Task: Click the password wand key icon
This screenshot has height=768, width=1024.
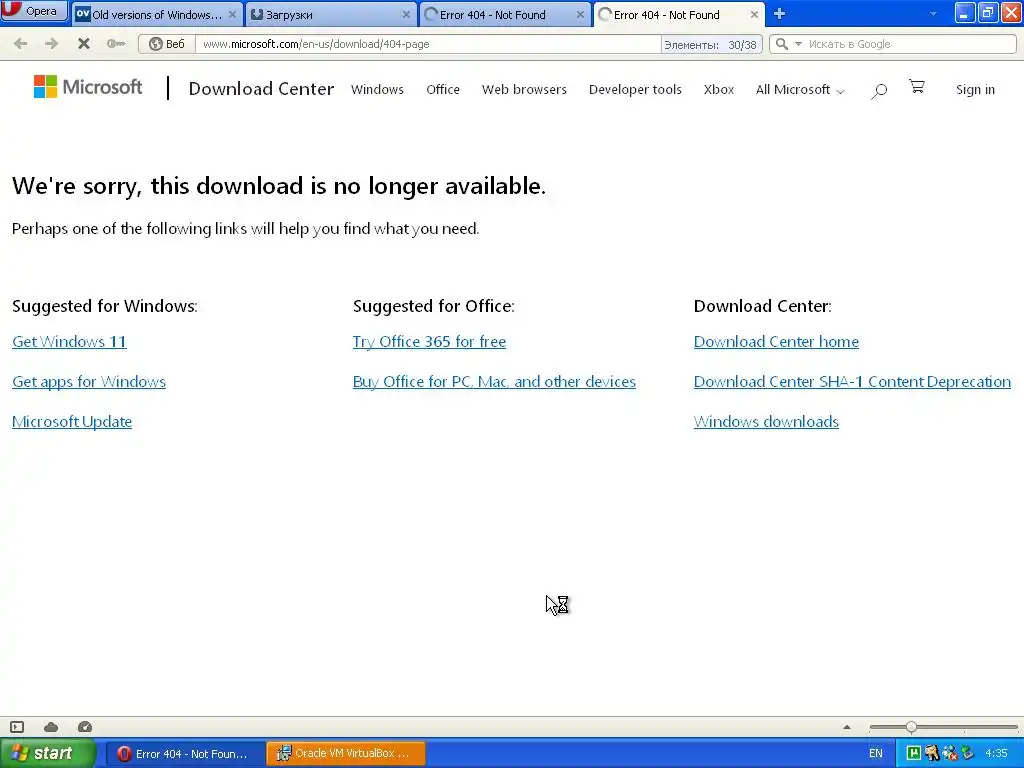Action: [116, 44]
